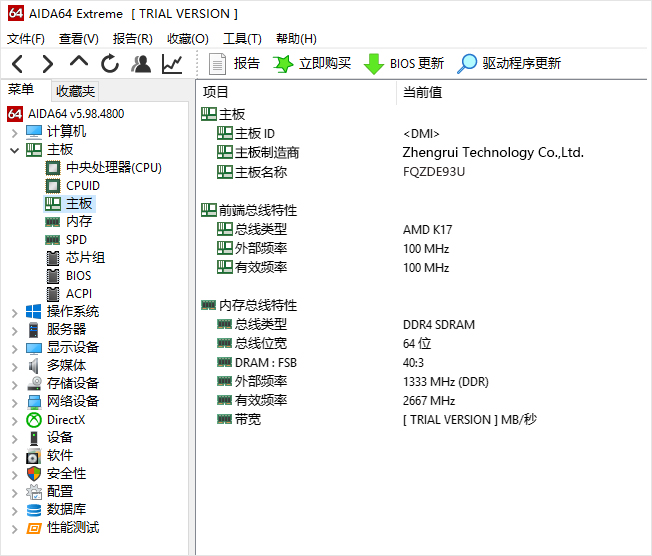Expand the 显示设备 tree node

pos(15,348)
